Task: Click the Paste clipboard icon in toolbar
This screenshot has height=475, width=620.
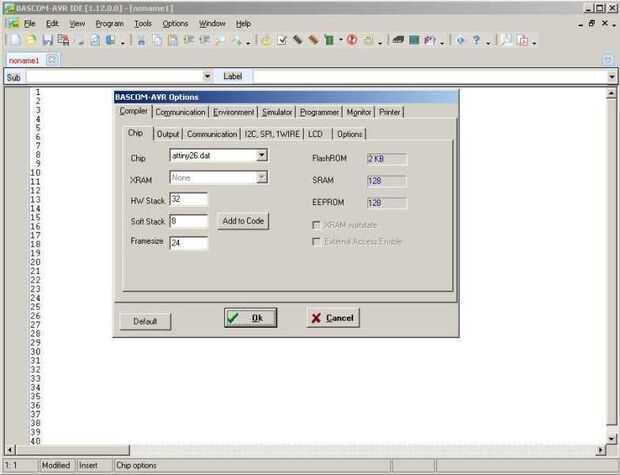Action: (x=173, y=40)
